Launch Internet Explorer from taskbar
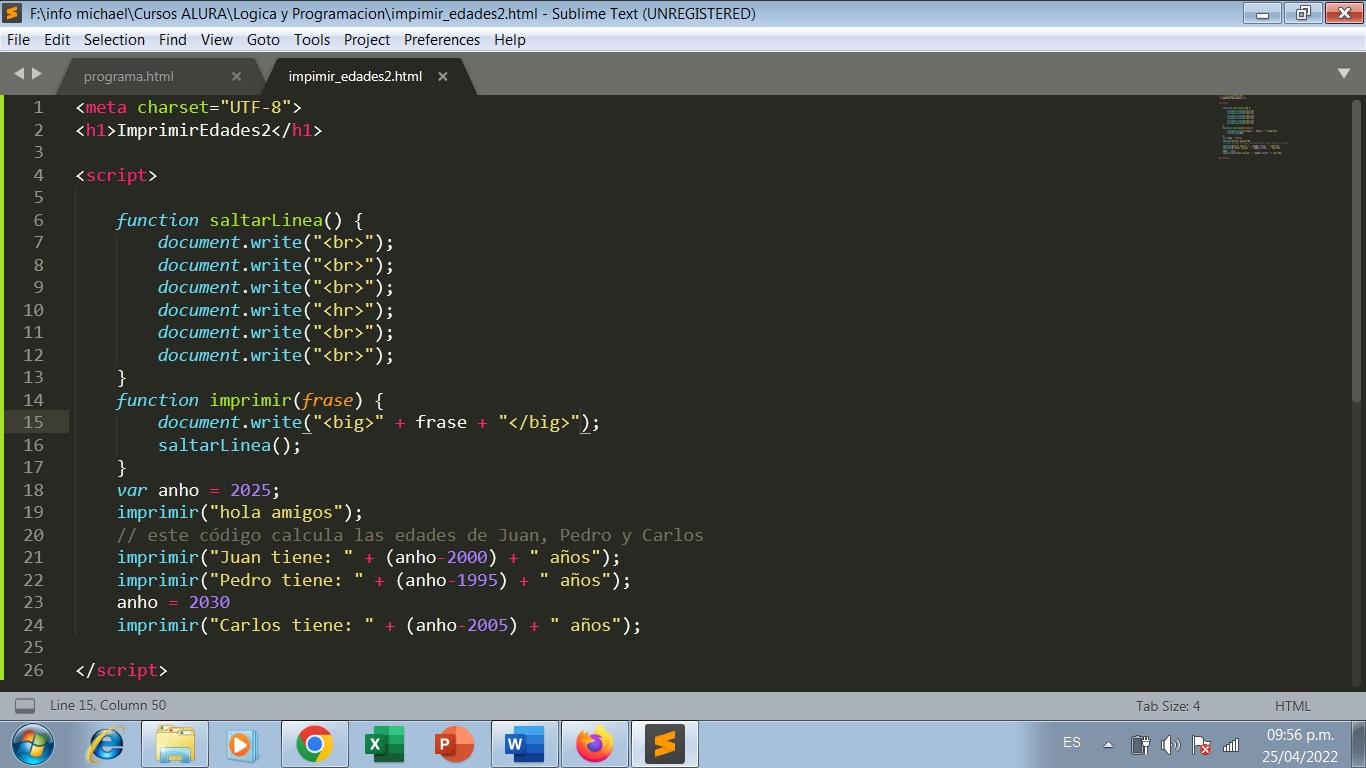Screen dimensions: 1366x768 [105, 745]
